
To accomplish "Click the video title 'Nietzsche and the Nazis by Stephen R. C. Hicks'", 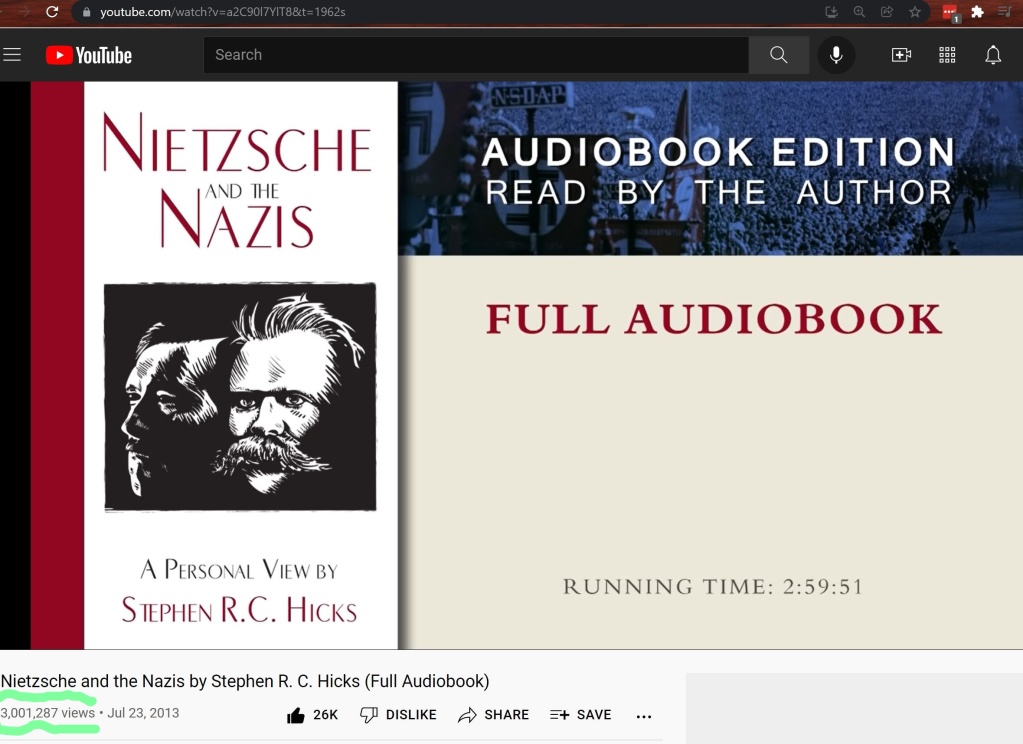I will pyautogui.click(x=245, y=681).
